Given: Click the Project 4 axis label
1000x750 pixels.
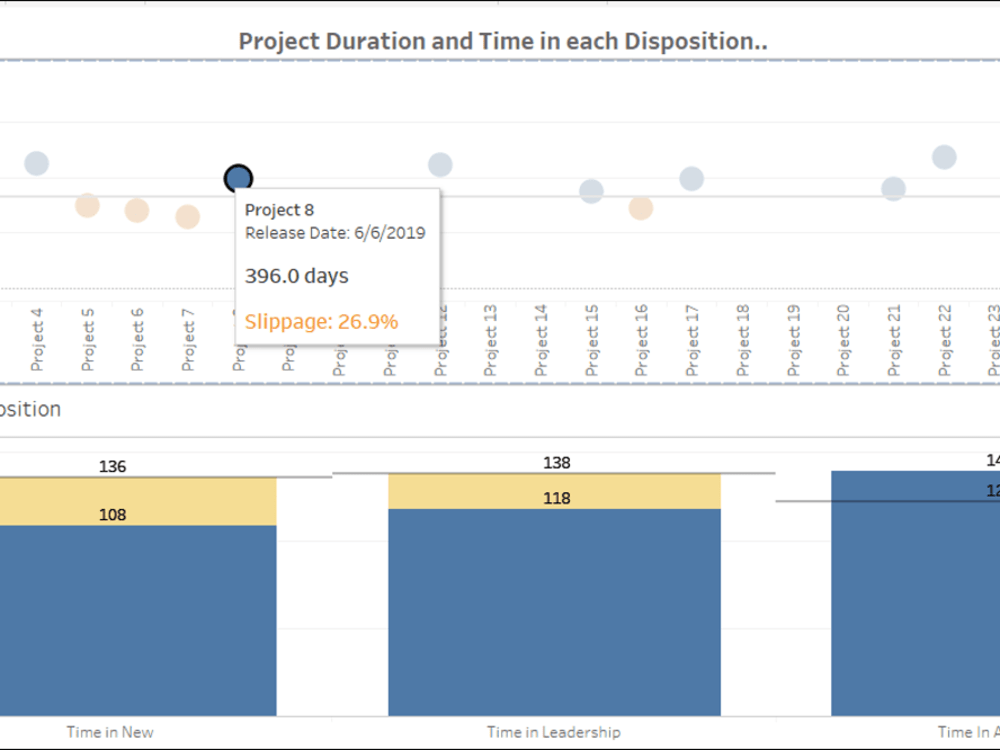Looking at the screenshot, I should [36, 330].
